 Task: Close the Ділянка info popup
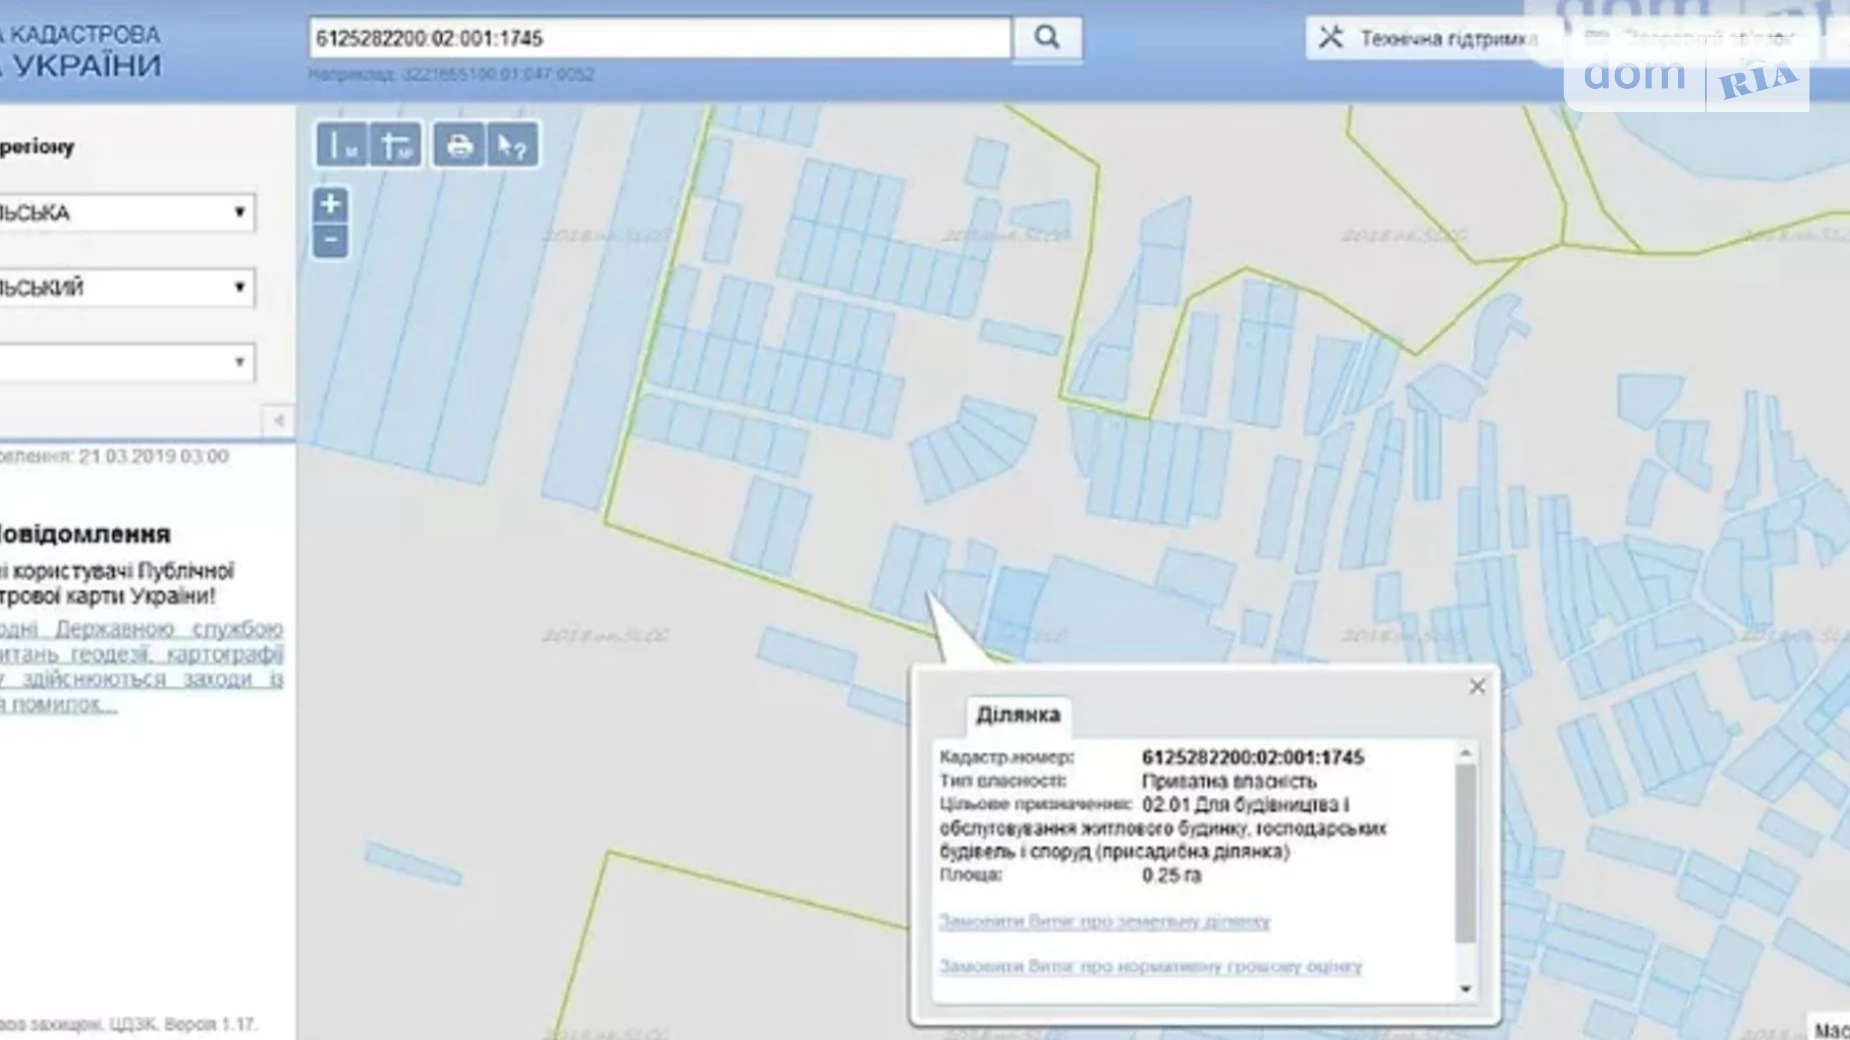pos(1477,686)
